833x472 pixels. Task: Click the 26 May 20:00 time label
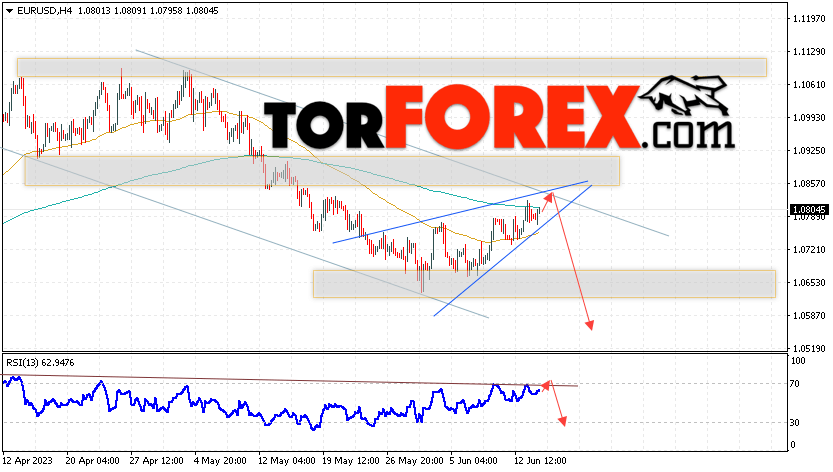coord(414,461)
